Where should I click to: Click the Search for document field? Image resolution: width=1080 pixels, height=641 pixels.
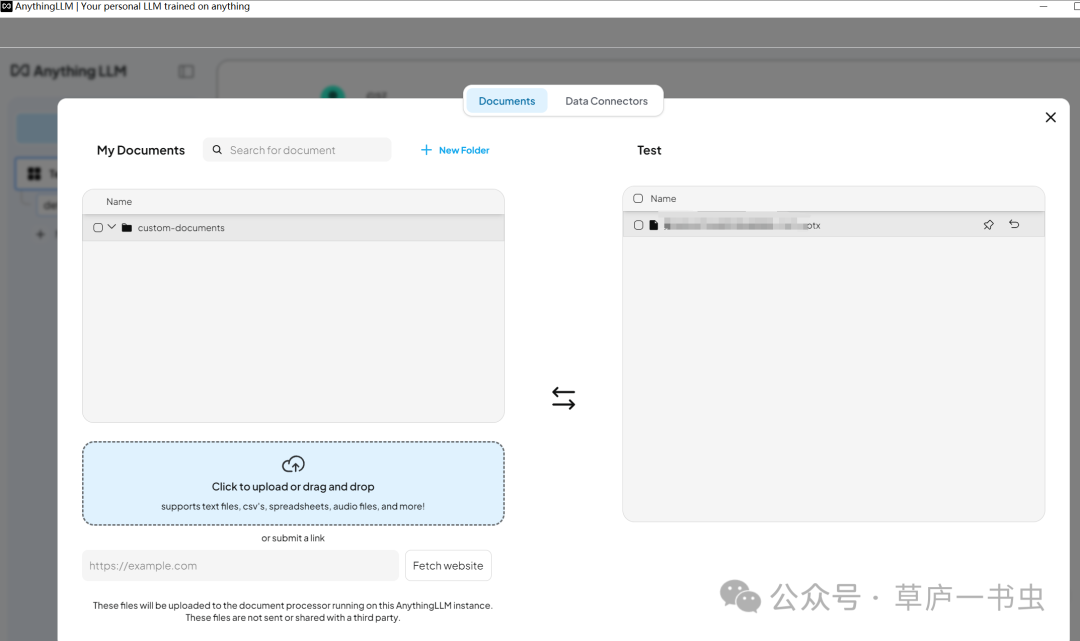[x=297, y=150]
